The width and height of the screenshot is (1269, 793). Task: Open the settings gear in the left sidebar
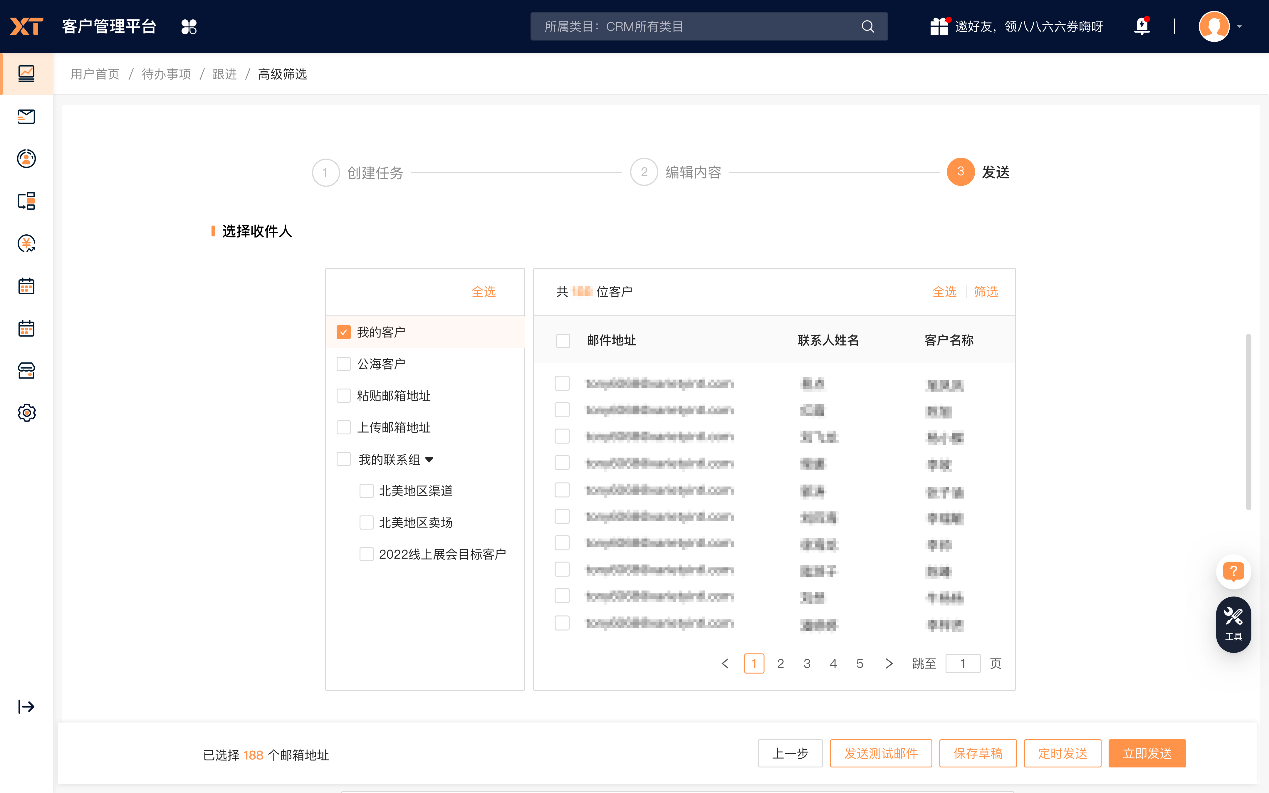point(27,412)
